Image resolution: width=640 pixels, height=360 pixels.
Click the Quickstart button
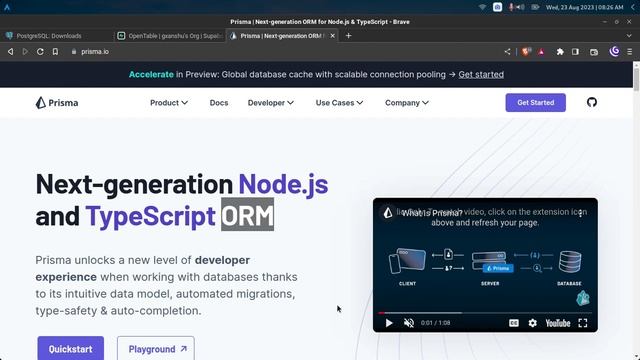[71, 349]
